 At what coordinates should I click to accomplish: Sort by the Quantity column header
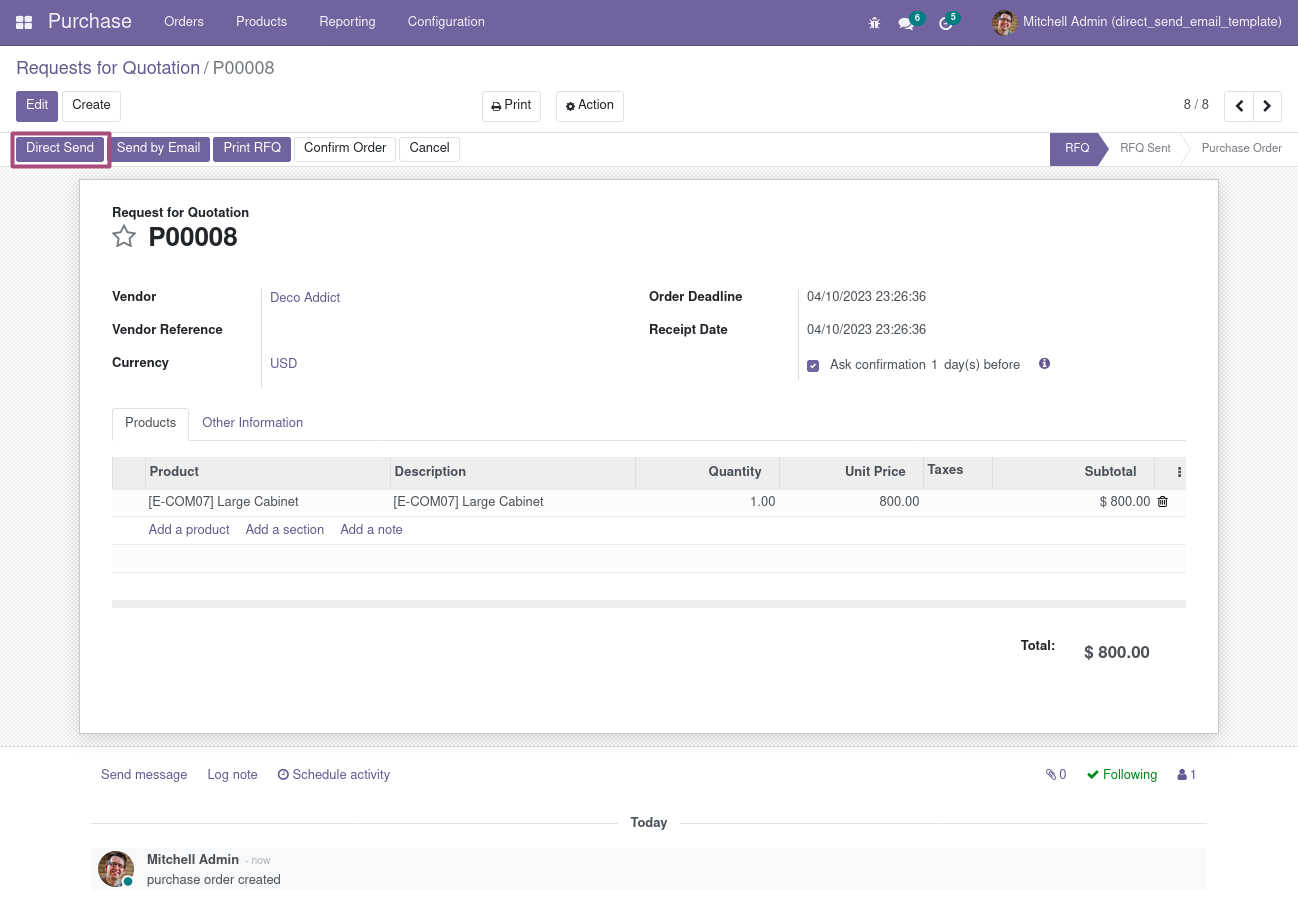(x=707, y=472)
